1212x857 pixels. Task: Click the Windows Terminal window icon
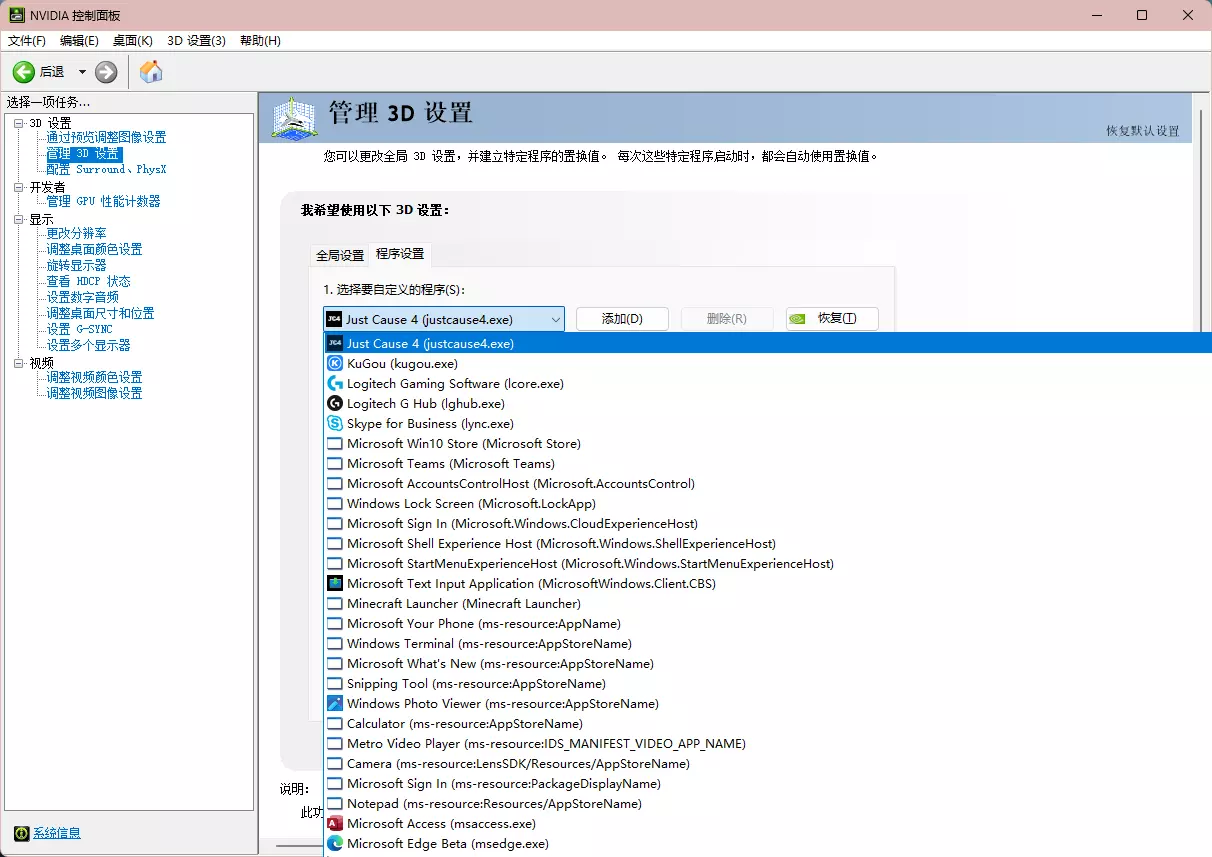335,643
